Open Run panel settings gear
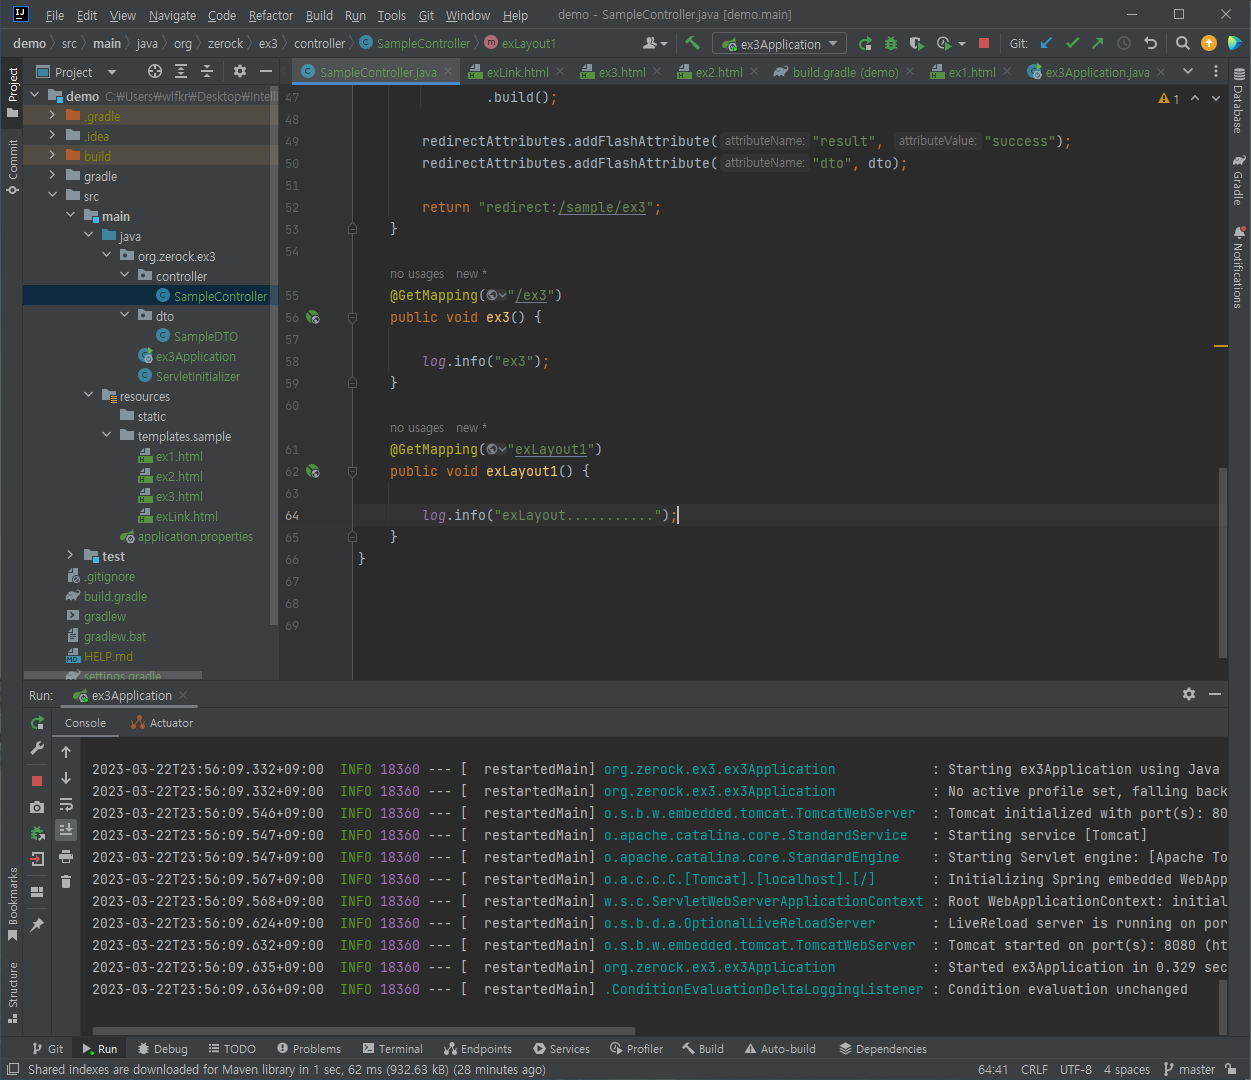Screen dimensions: 1251x1080 coord(1189,694)
